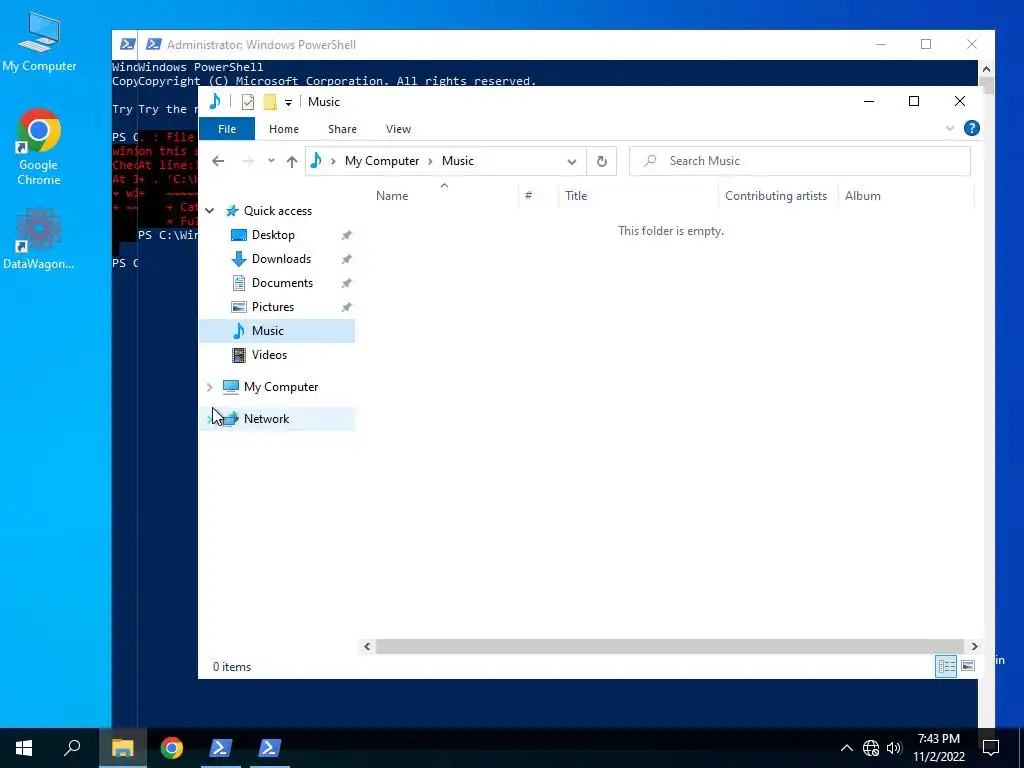Switch to the Share ribbon tab
The image size is (1024, 768).
click(x=342, y=129)
